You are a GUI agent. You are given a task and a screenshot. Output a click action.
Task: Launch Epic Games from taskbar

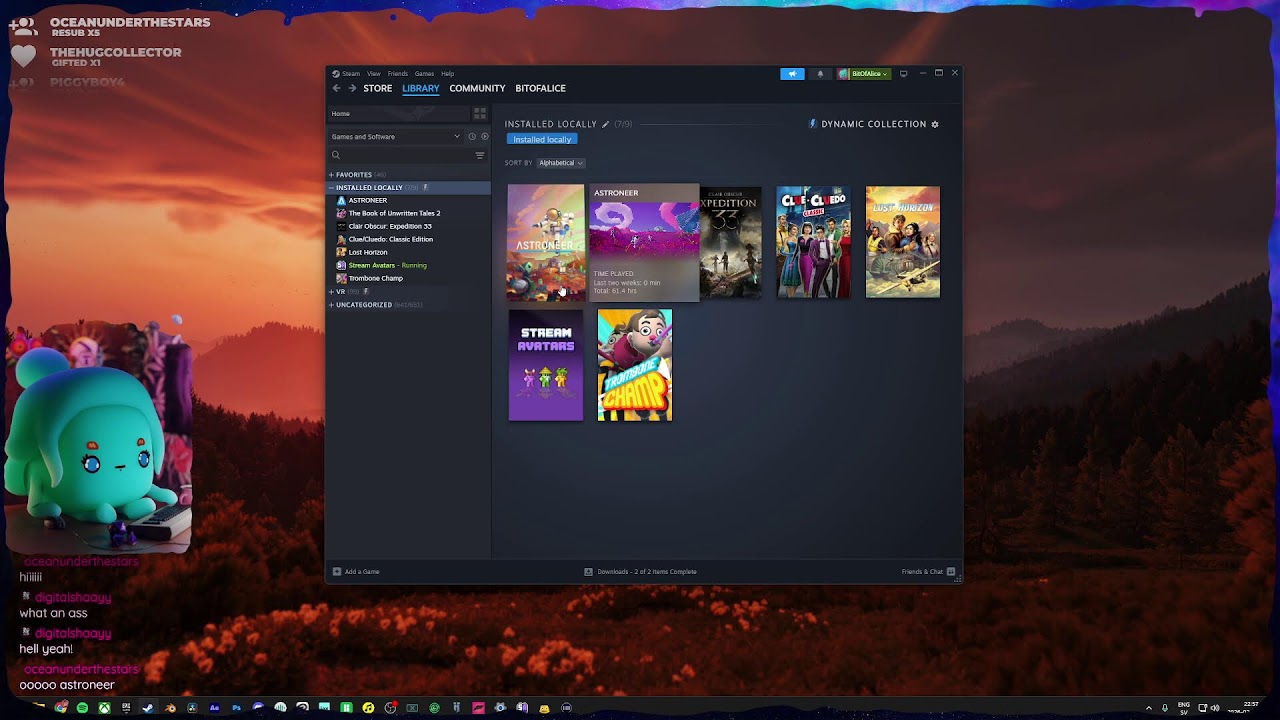[126, 708]
